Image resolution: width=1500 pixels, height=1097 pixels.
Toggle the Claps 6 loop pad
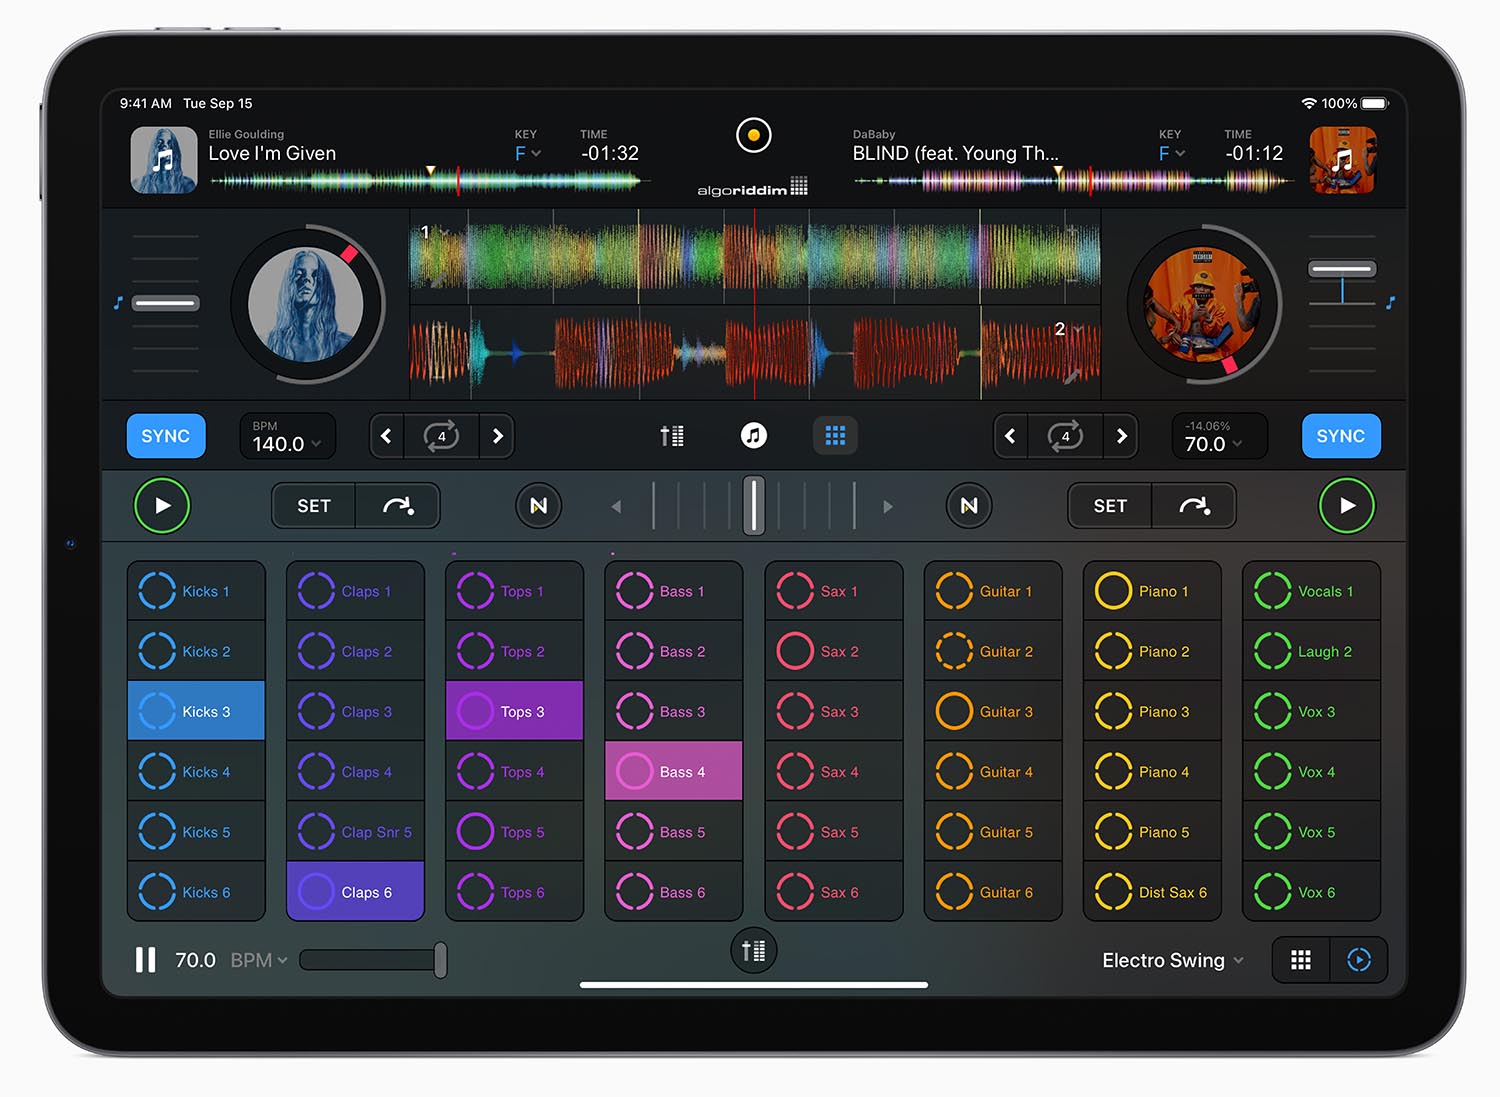pyautogui.click(x=355, y=891)
